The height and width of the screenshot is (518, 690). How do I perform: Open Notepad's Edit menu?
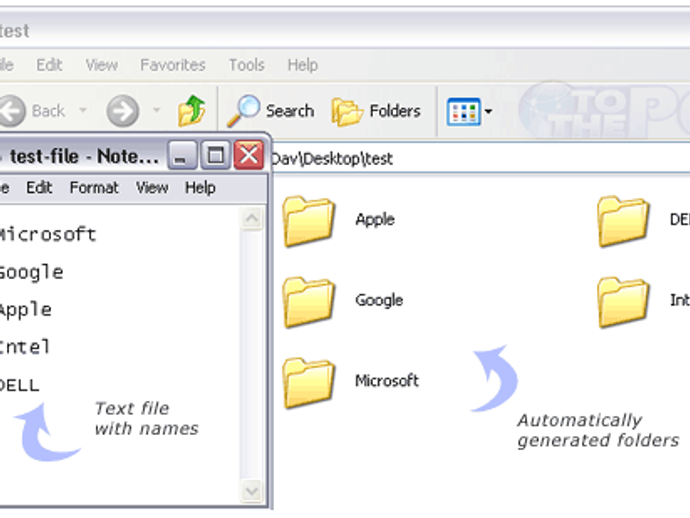point(39,188)
